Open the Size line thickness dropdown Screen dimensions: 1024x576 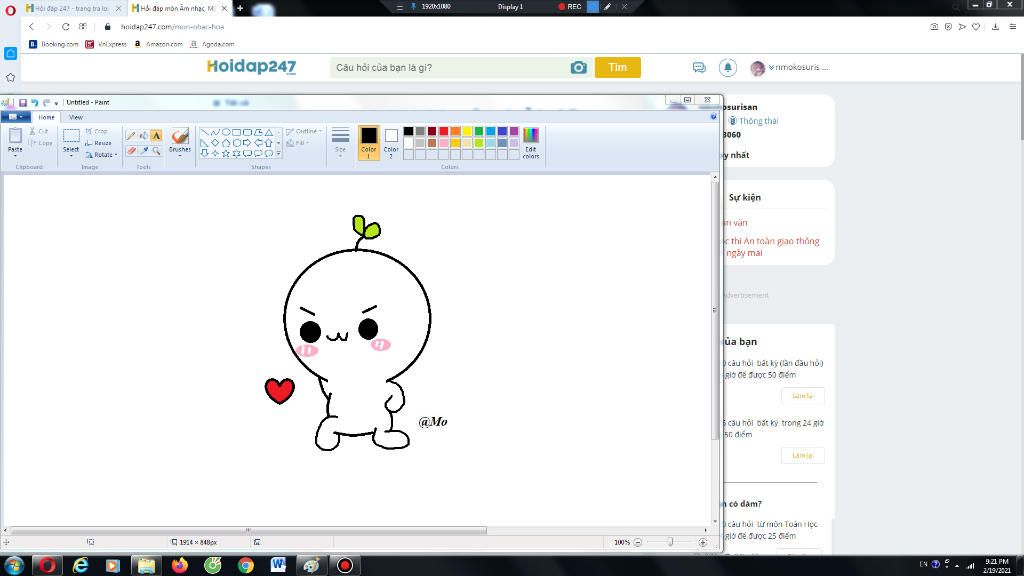[x=340, y=142]
